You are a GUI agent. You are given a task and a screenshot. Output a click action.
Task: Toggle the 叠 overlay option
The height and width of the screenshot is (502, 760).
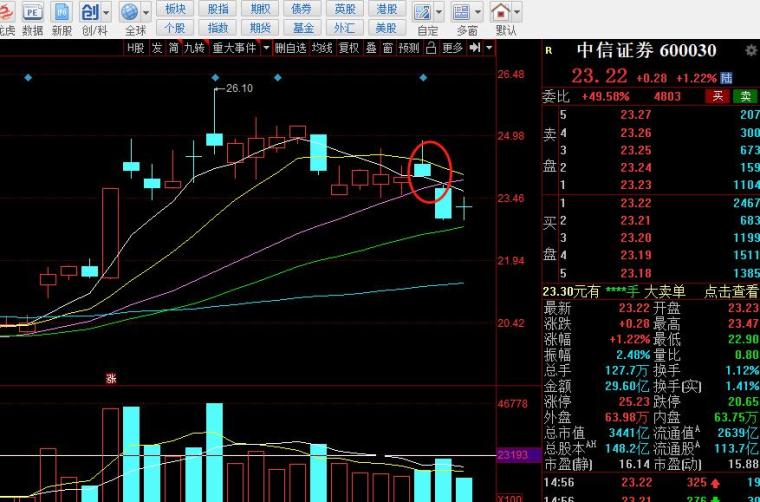pyautogui.click(x=371, y=48)
